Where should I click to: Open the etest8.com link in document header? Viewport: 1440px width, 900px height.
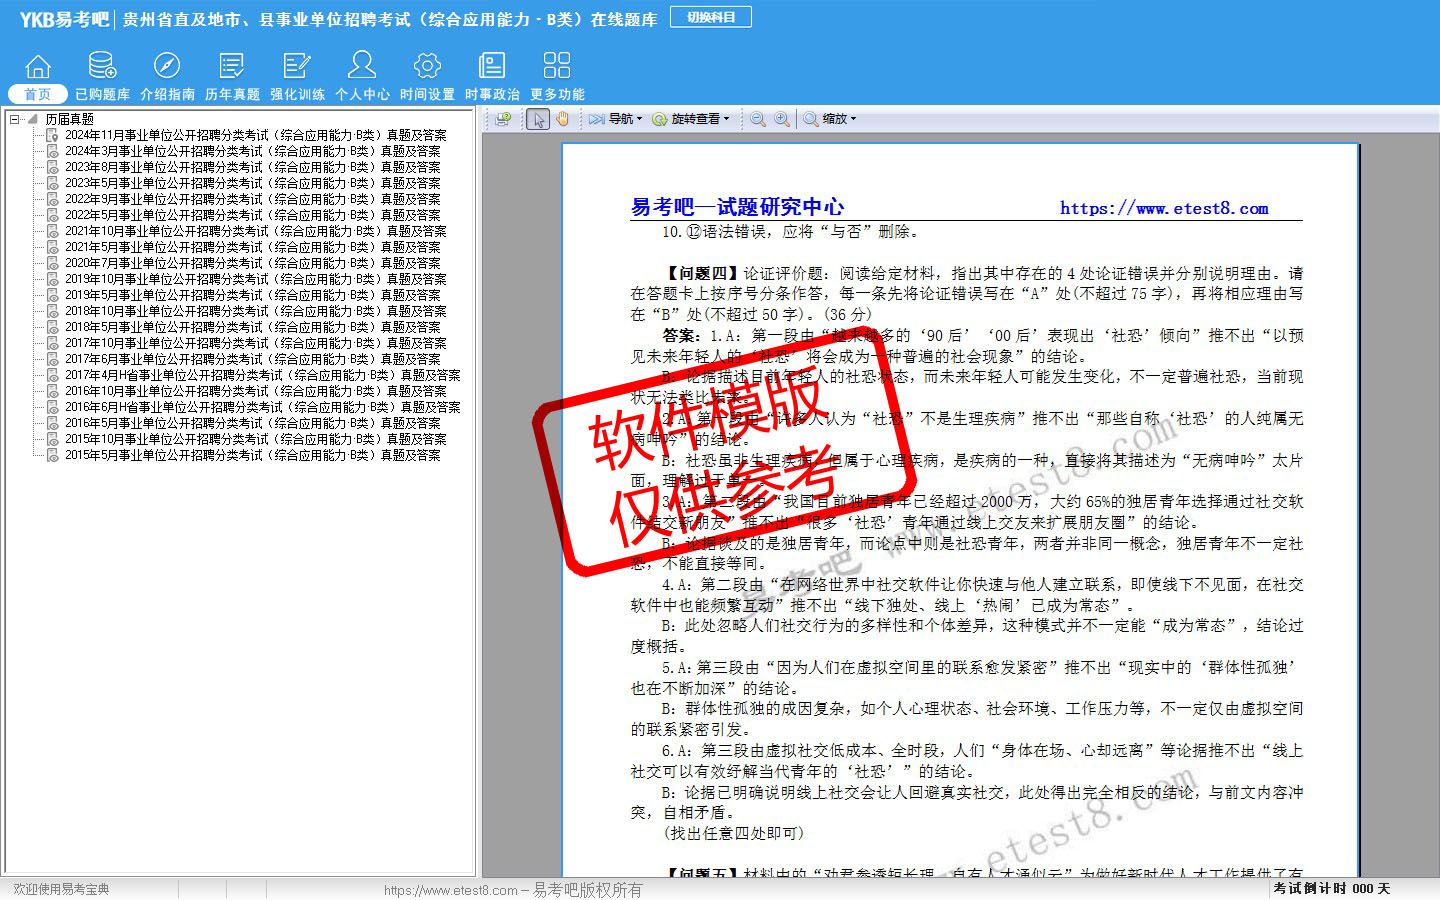pyautogui.click(x=1164, y=208)
